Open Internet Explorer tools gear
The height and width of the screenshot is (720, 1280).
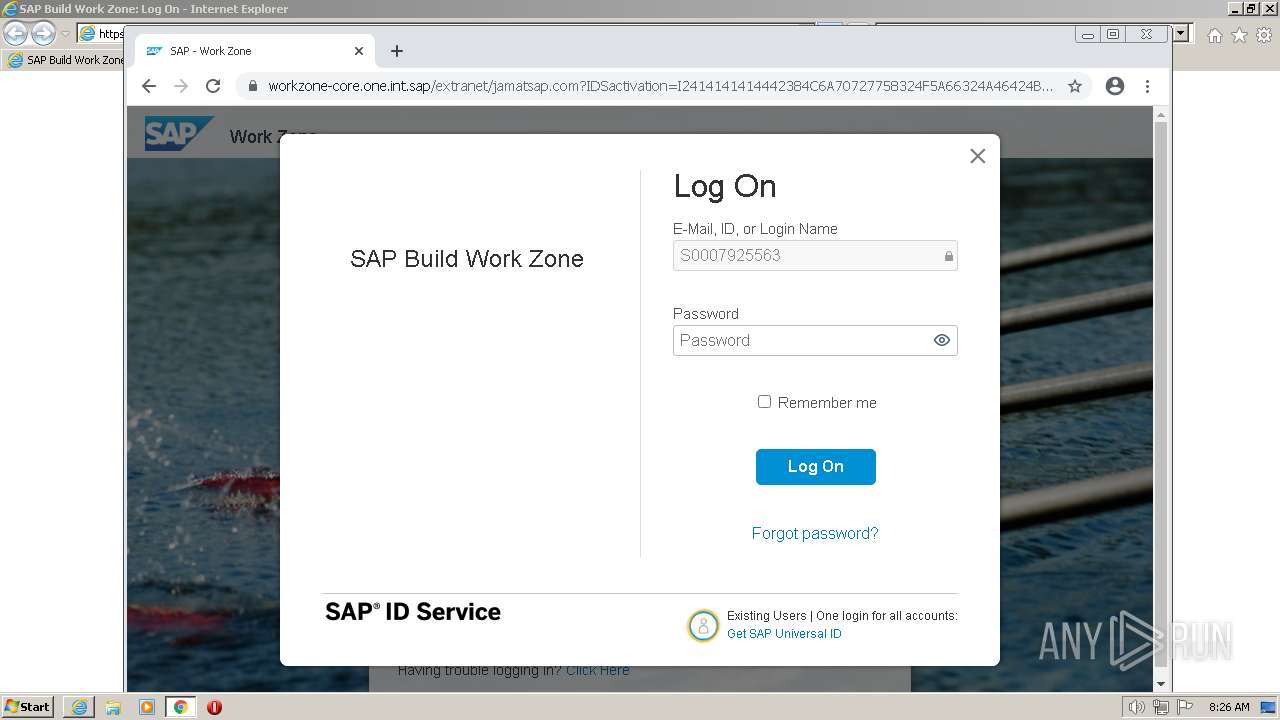click(x=1264, y=35)
